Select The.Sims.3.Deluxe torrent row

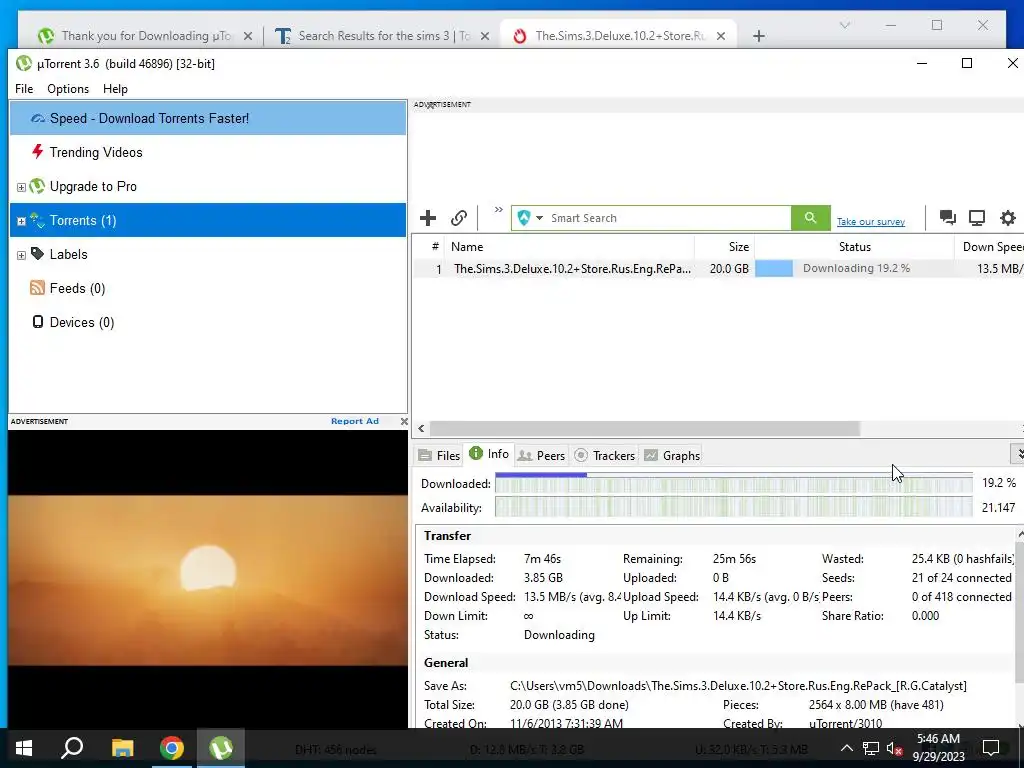[x=718, y=268]
